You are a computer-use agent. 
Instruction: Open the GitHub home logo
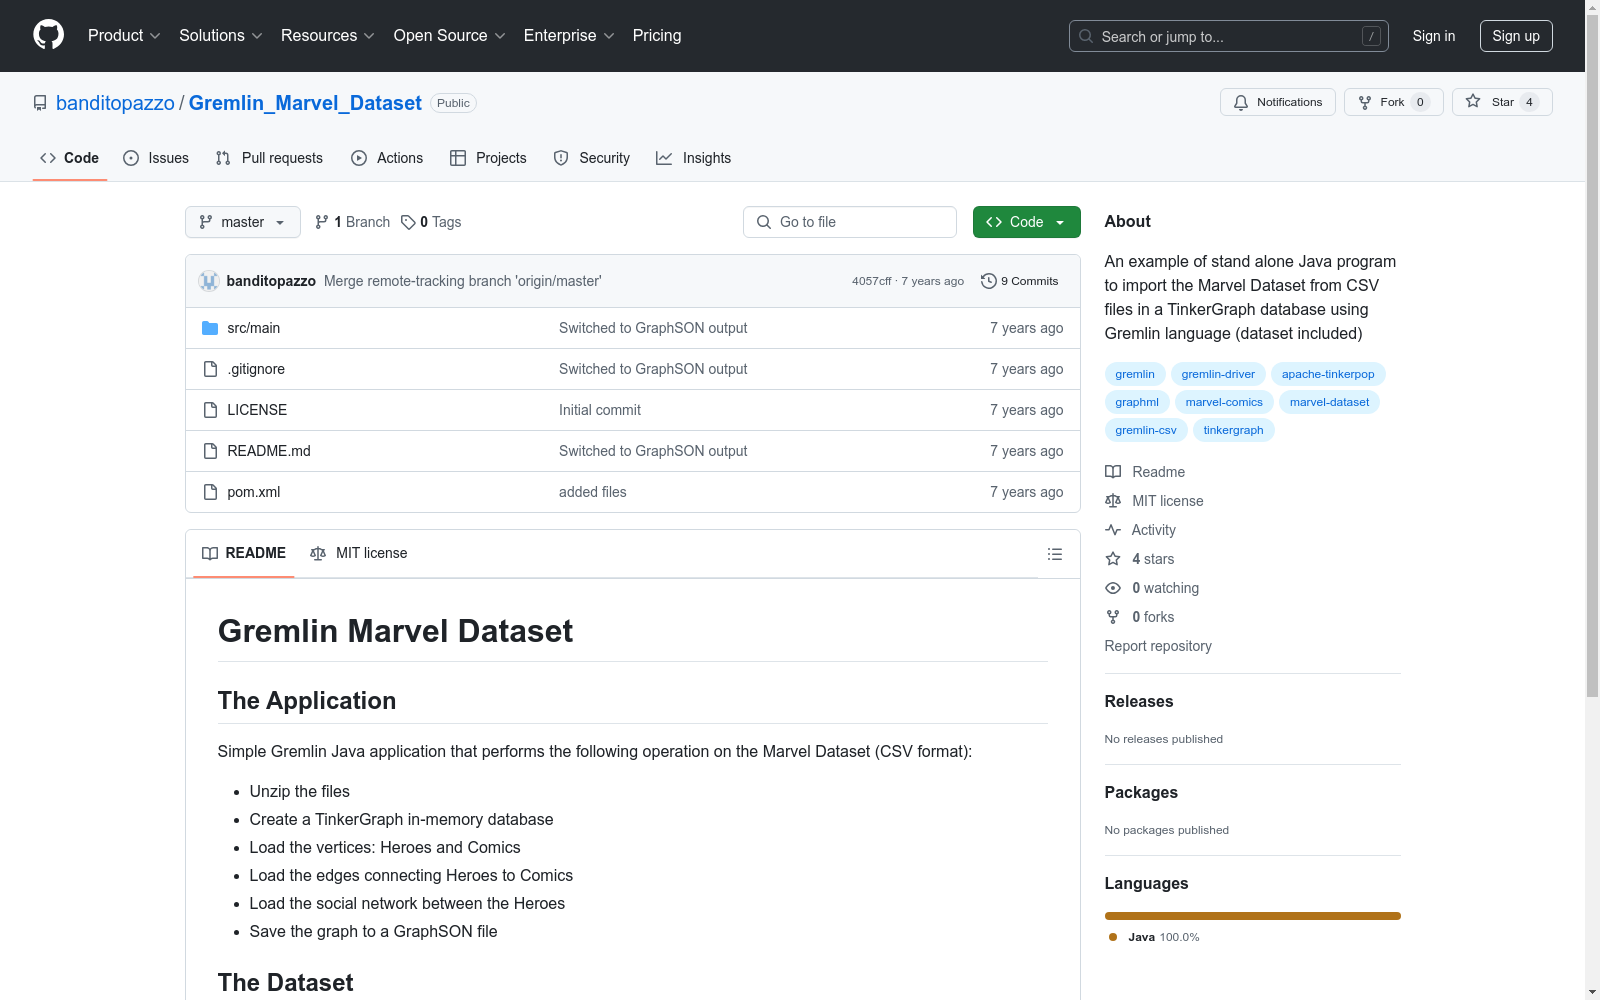click(x=48, y=35)
